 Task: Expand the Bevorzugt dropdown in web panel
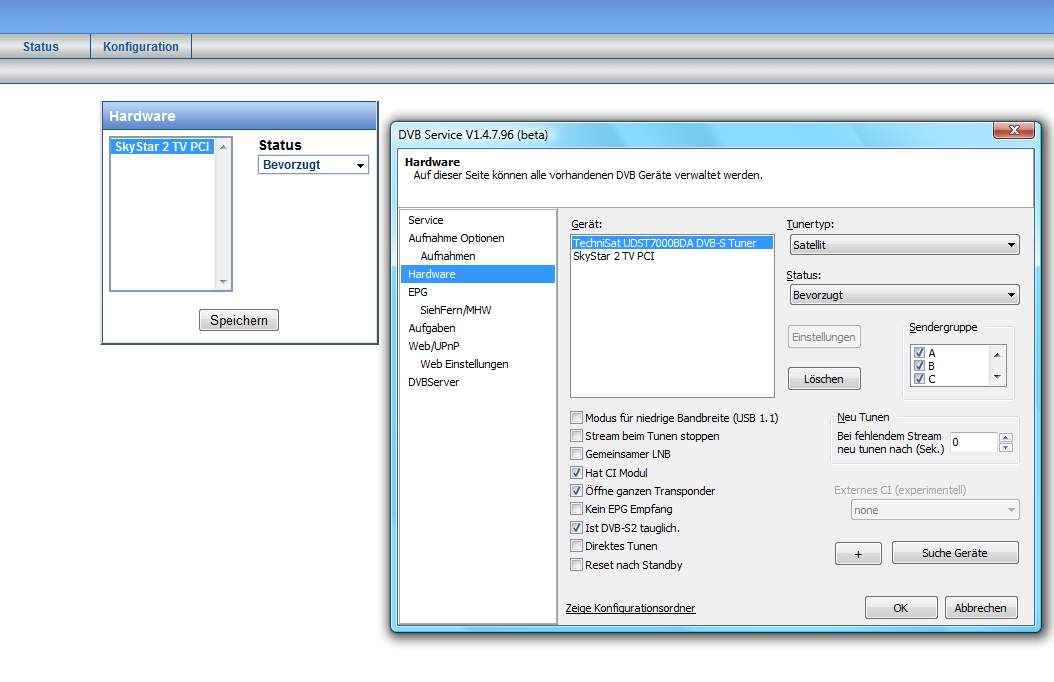tap(313, 165)
